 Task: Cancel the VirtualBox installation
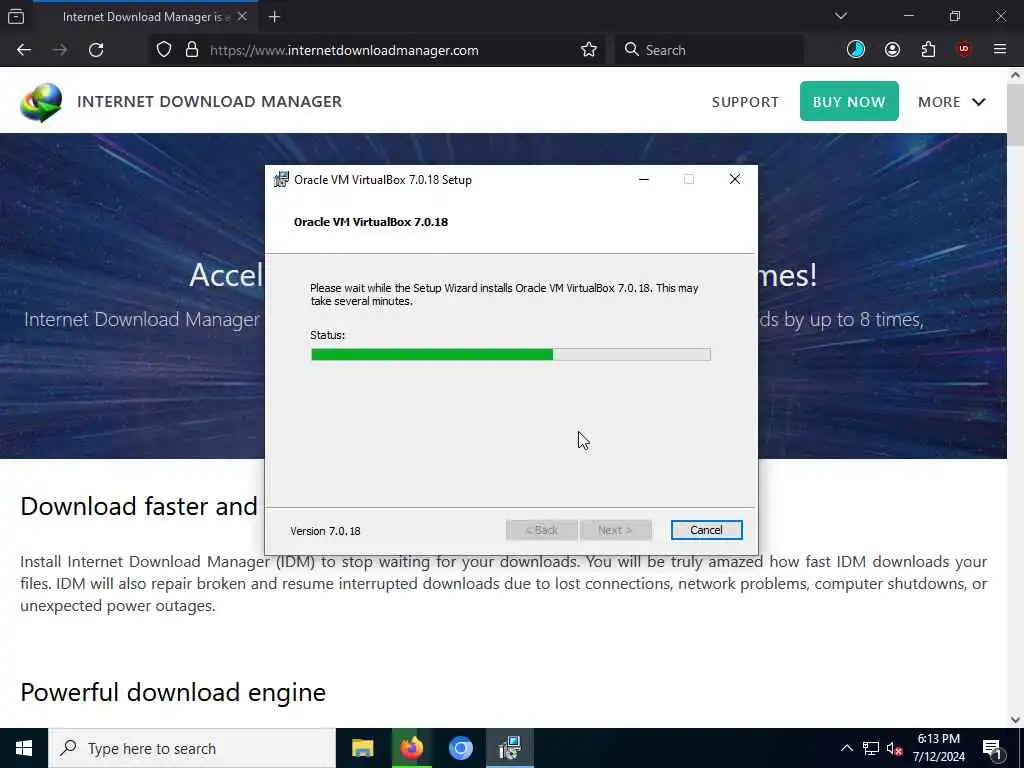pyautogui.click(x=706, y=530)
